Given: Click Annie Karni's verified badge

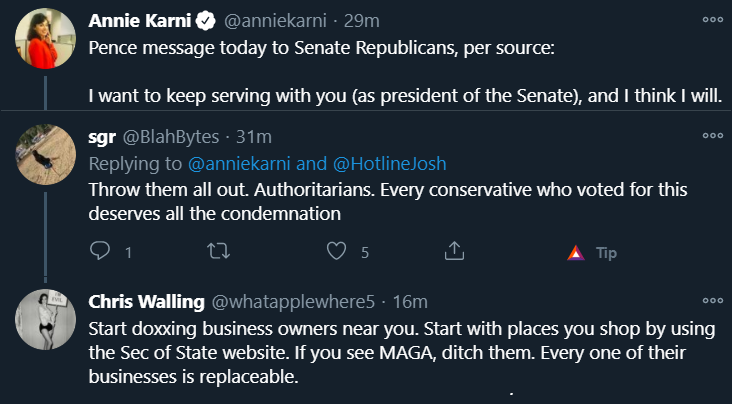Looking at the screenshot, I should pyautogui.click(x=205, y=21).
